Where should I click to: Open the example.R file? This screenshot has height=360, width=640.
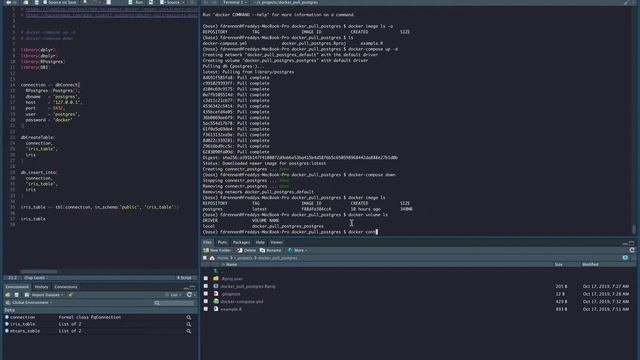[x=231, y=309]
